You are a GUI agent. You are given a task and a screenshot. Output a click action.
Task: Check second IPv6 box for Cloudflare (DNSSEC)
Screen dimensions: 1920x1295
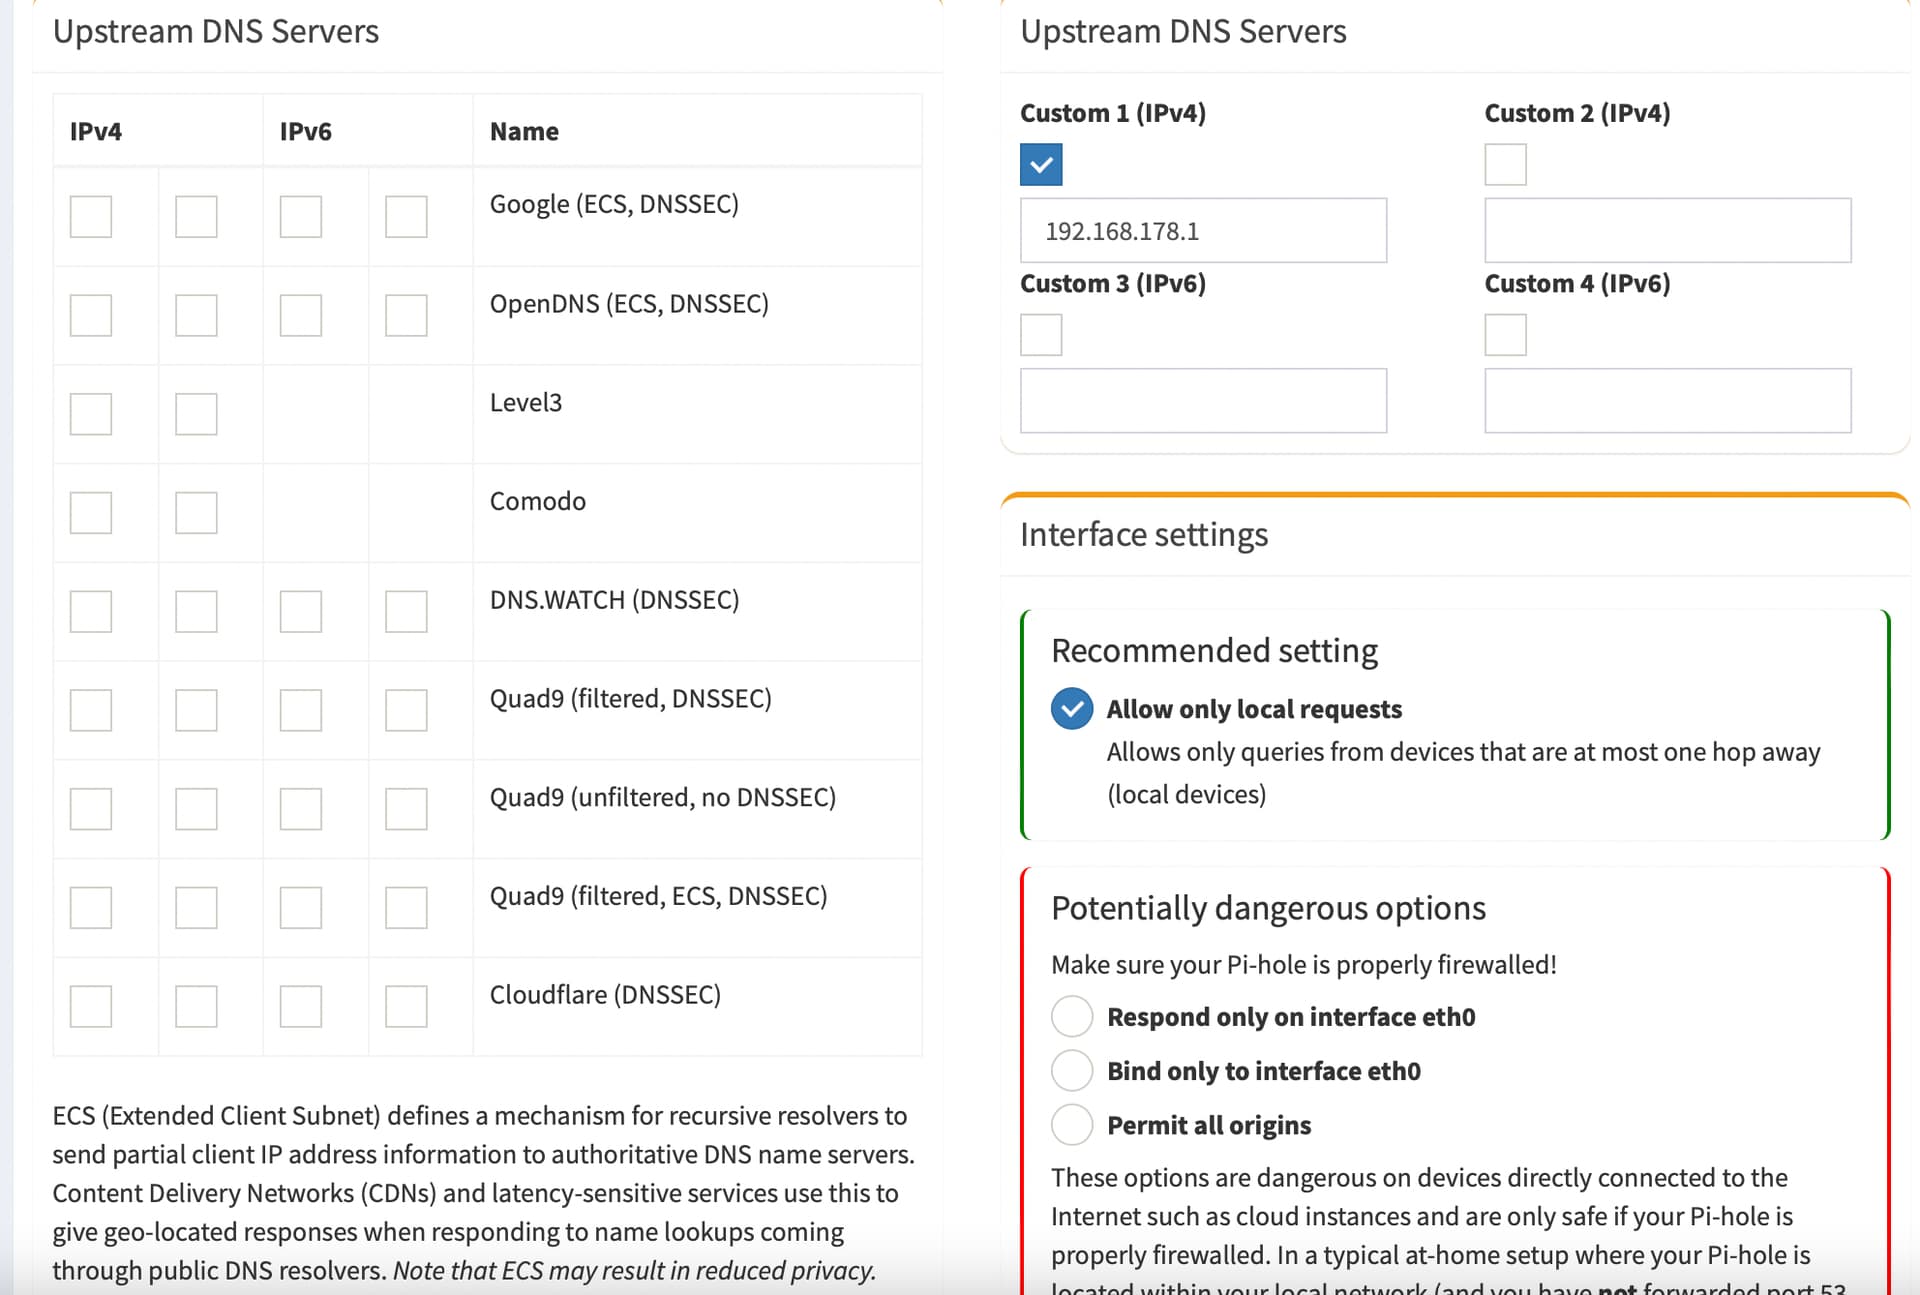[406, 1006]
